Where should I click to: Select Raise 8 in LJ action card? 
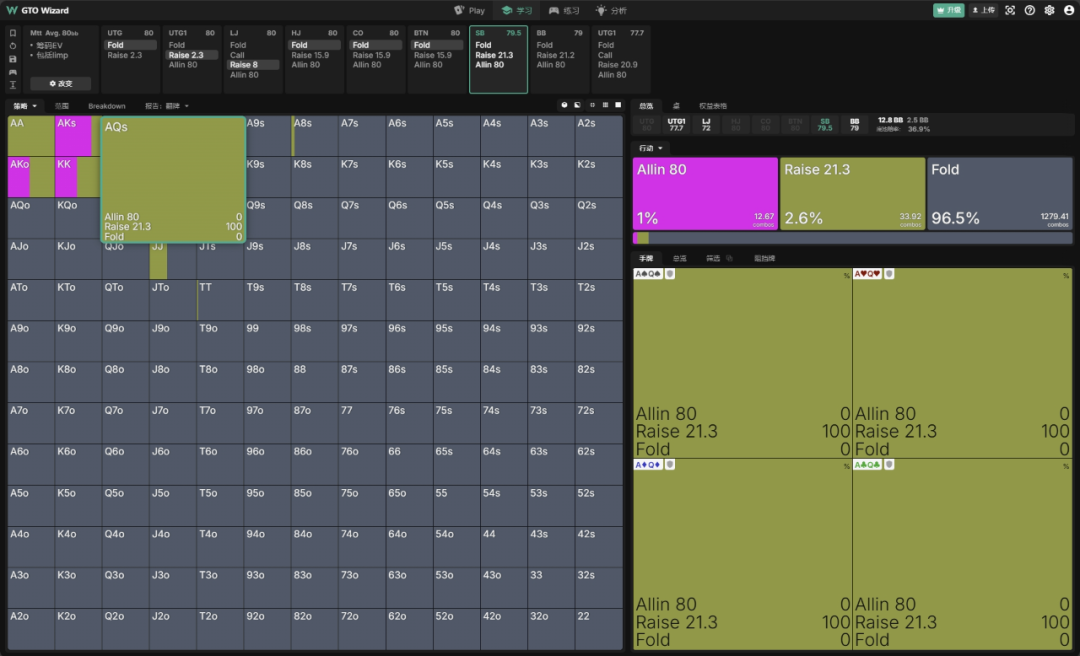click(253, 65)
